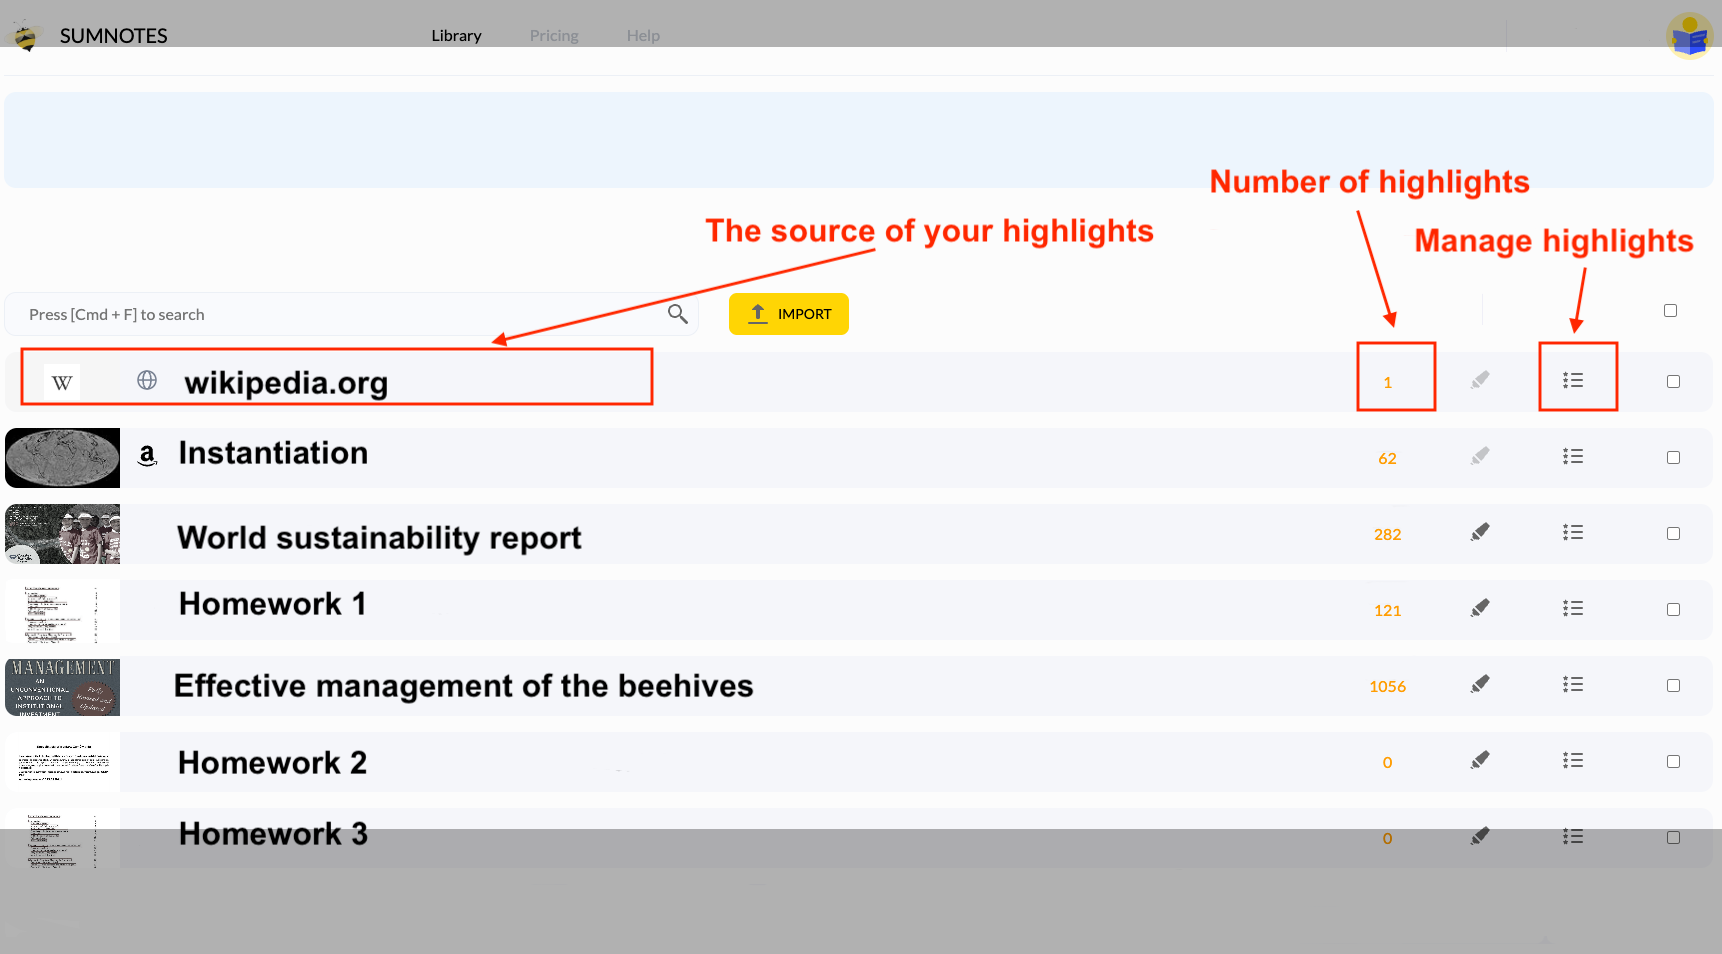This screenshot has height=954, width=1722.
Task: Click the highlighter icon for wikipedia.org
Action: tap(1480, 380)
